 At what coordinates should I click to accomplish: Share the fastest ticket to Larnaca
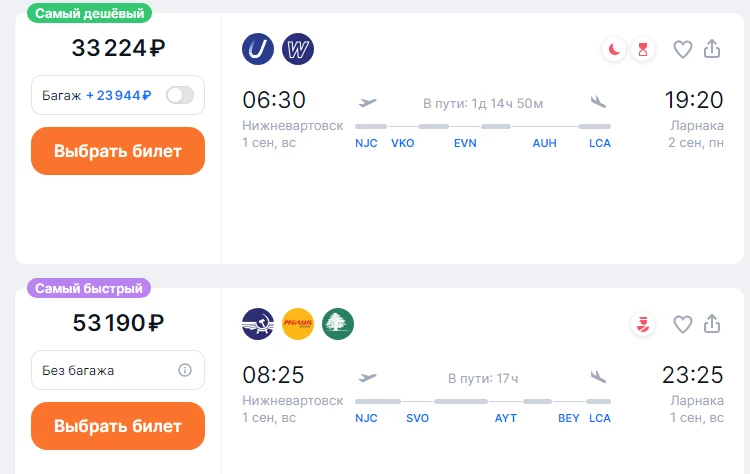coord(712,324)
